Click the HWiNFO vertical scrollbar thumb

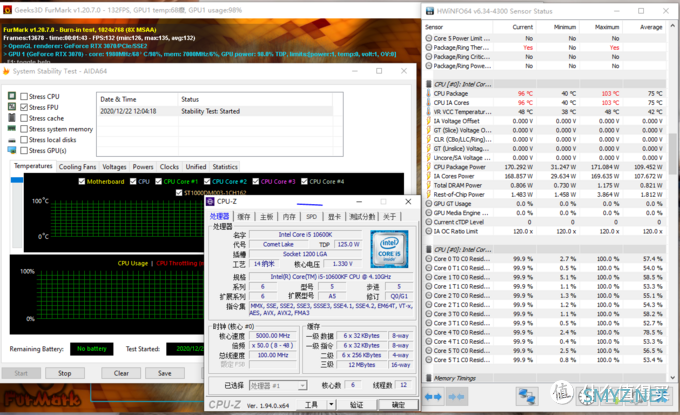pos(672,154)
